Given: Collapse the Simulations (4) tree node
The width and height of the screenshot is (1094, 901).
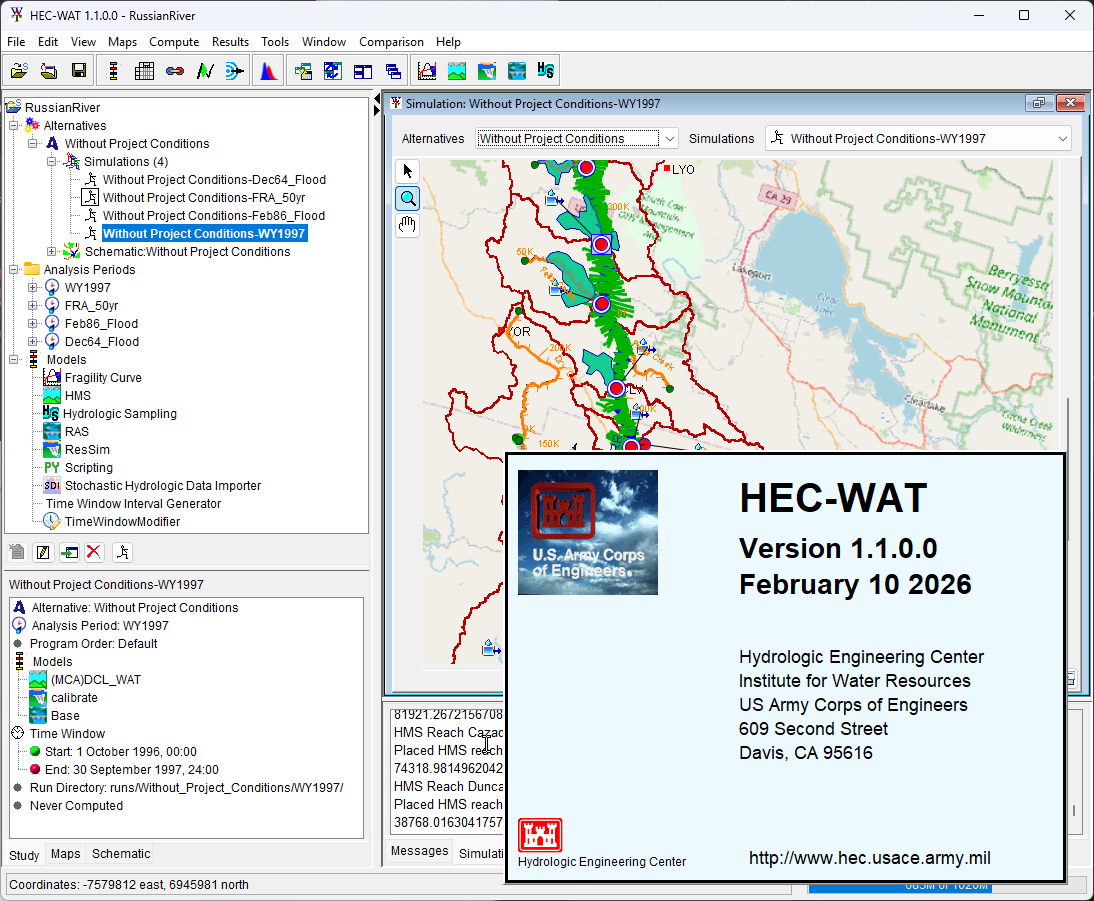Looking at the screenshot, I should pyautogui.click(x=52, y=161).
